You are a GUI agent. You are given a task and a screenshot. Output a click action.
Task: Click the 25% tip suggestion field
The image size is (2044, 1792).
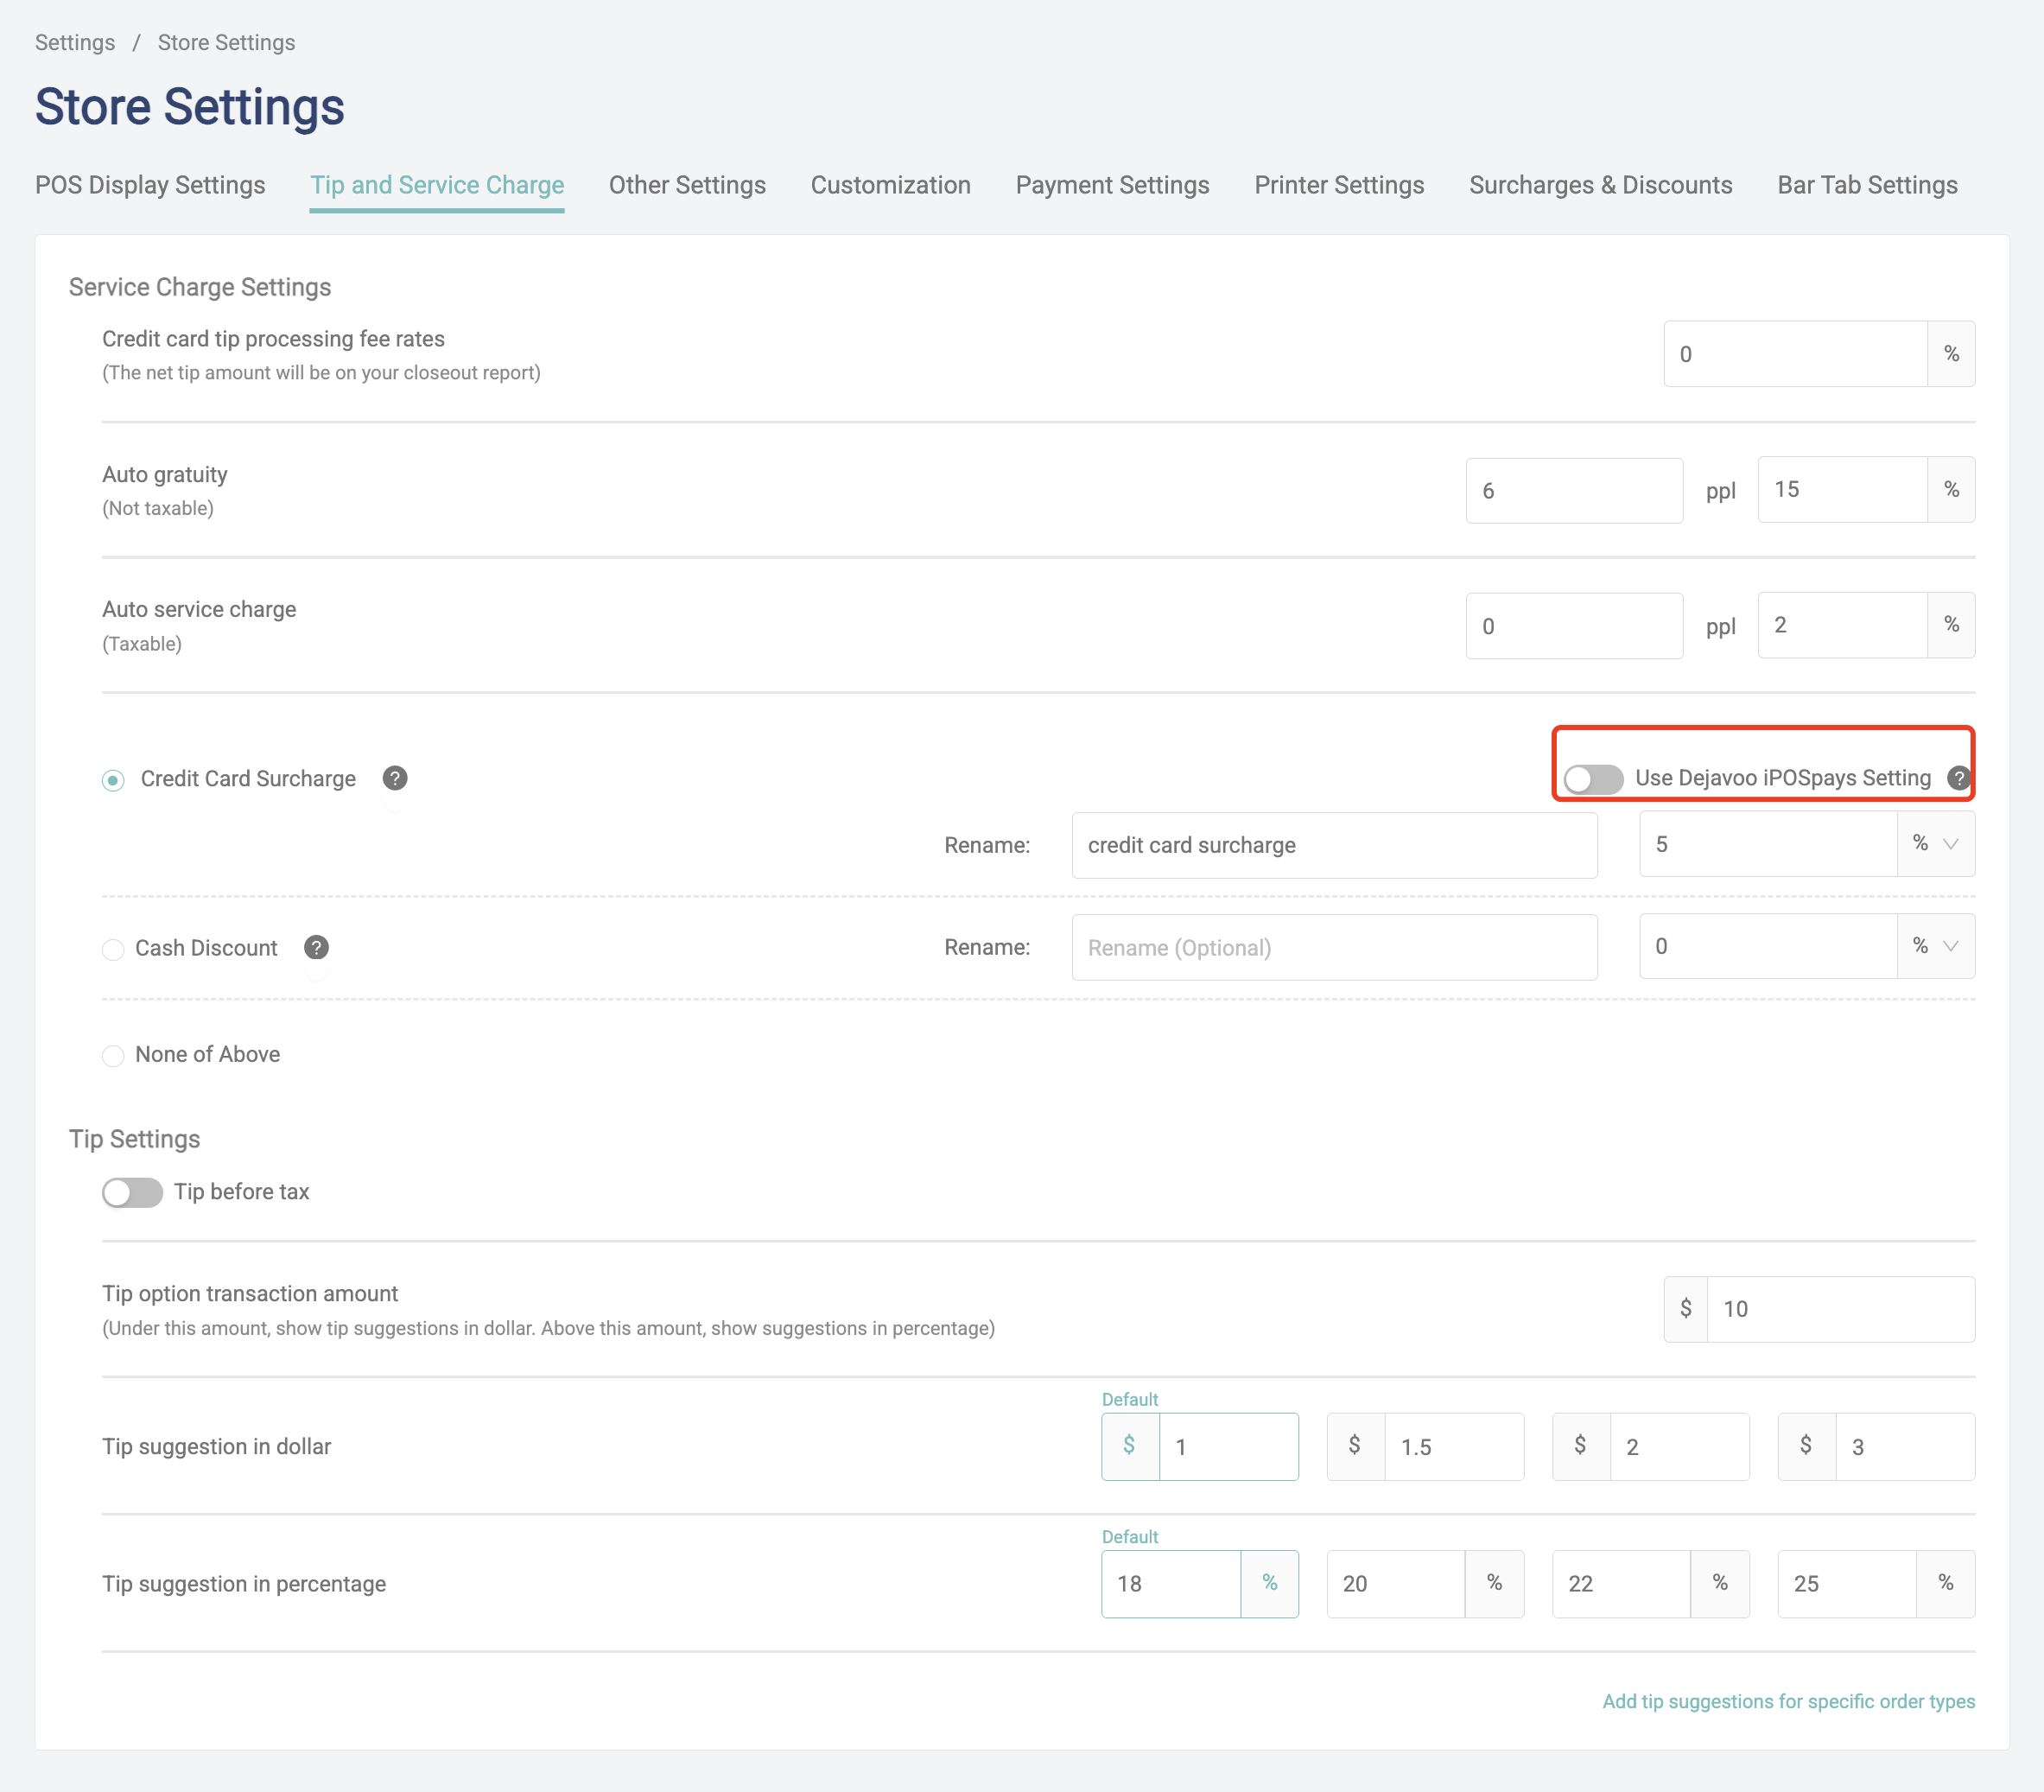[x=1847, y=1584]
